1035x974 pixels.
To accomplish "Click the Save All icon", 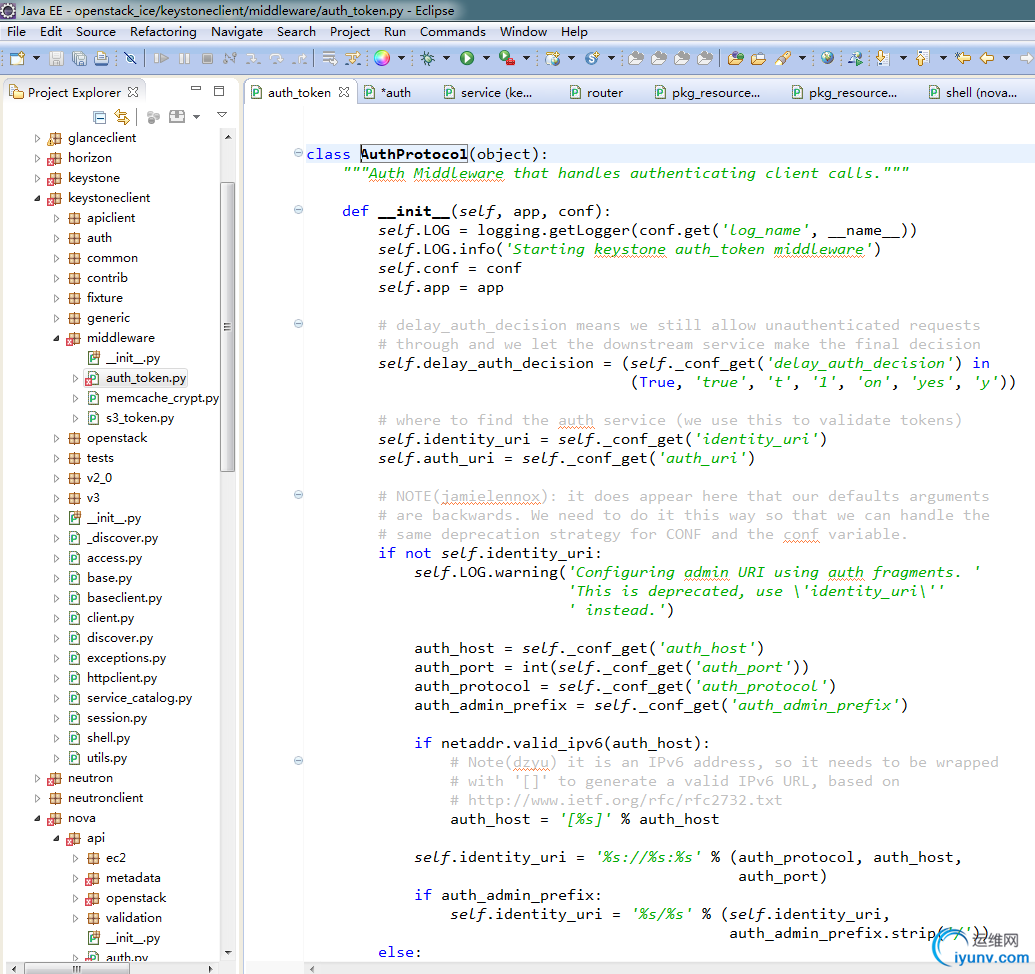I will (79, 59).
